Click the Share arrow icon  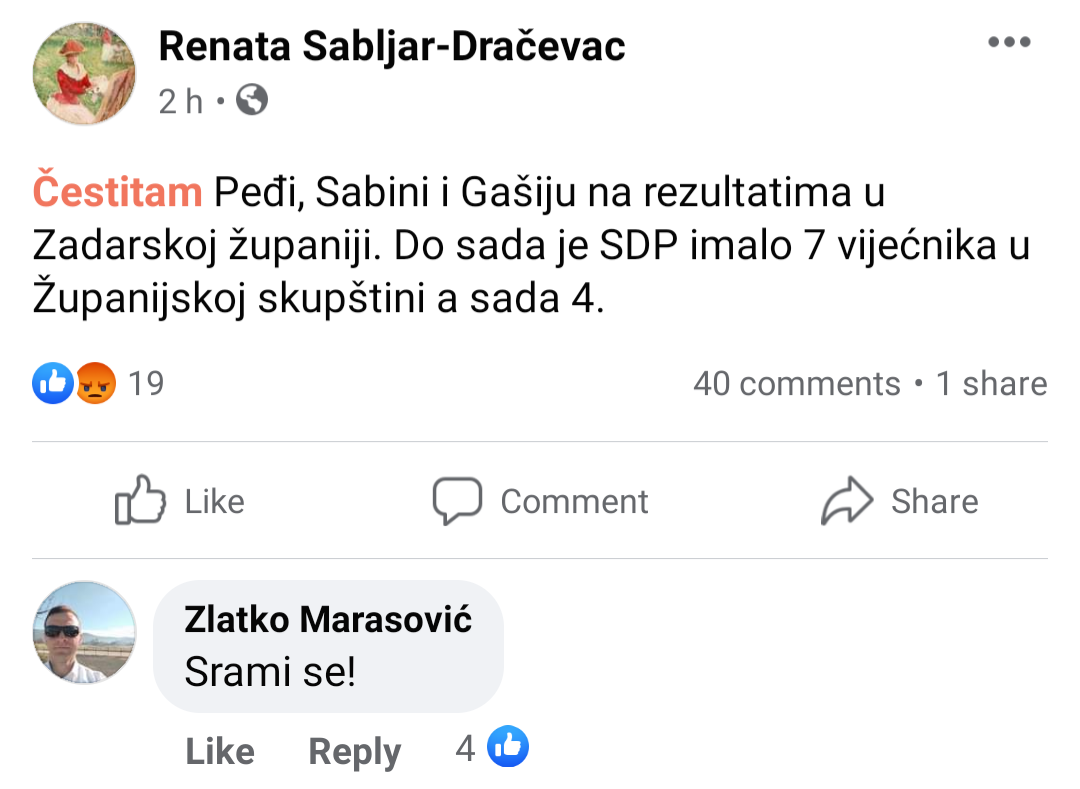click(846, 500)
